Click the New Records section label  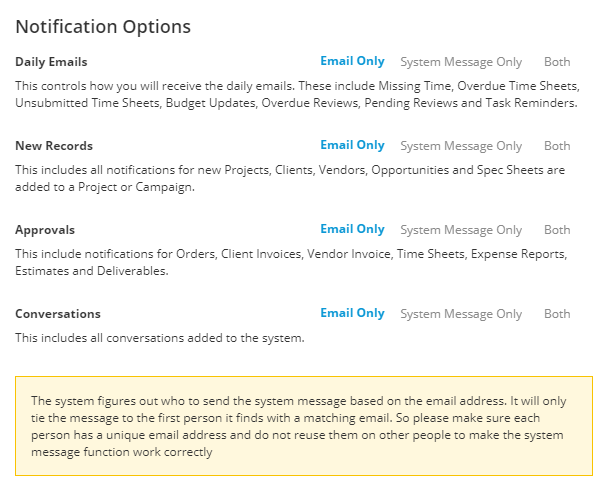pyautogui.click(x=54, y=146)
